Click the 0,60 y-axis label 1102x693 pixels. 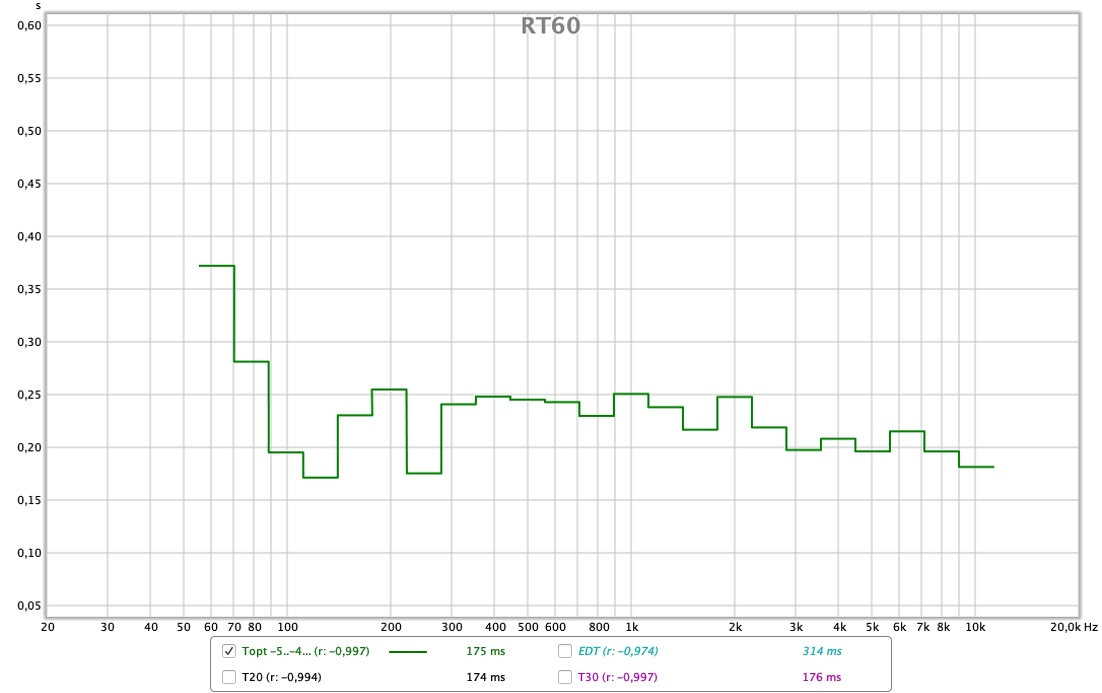click(x=30, y=25)
